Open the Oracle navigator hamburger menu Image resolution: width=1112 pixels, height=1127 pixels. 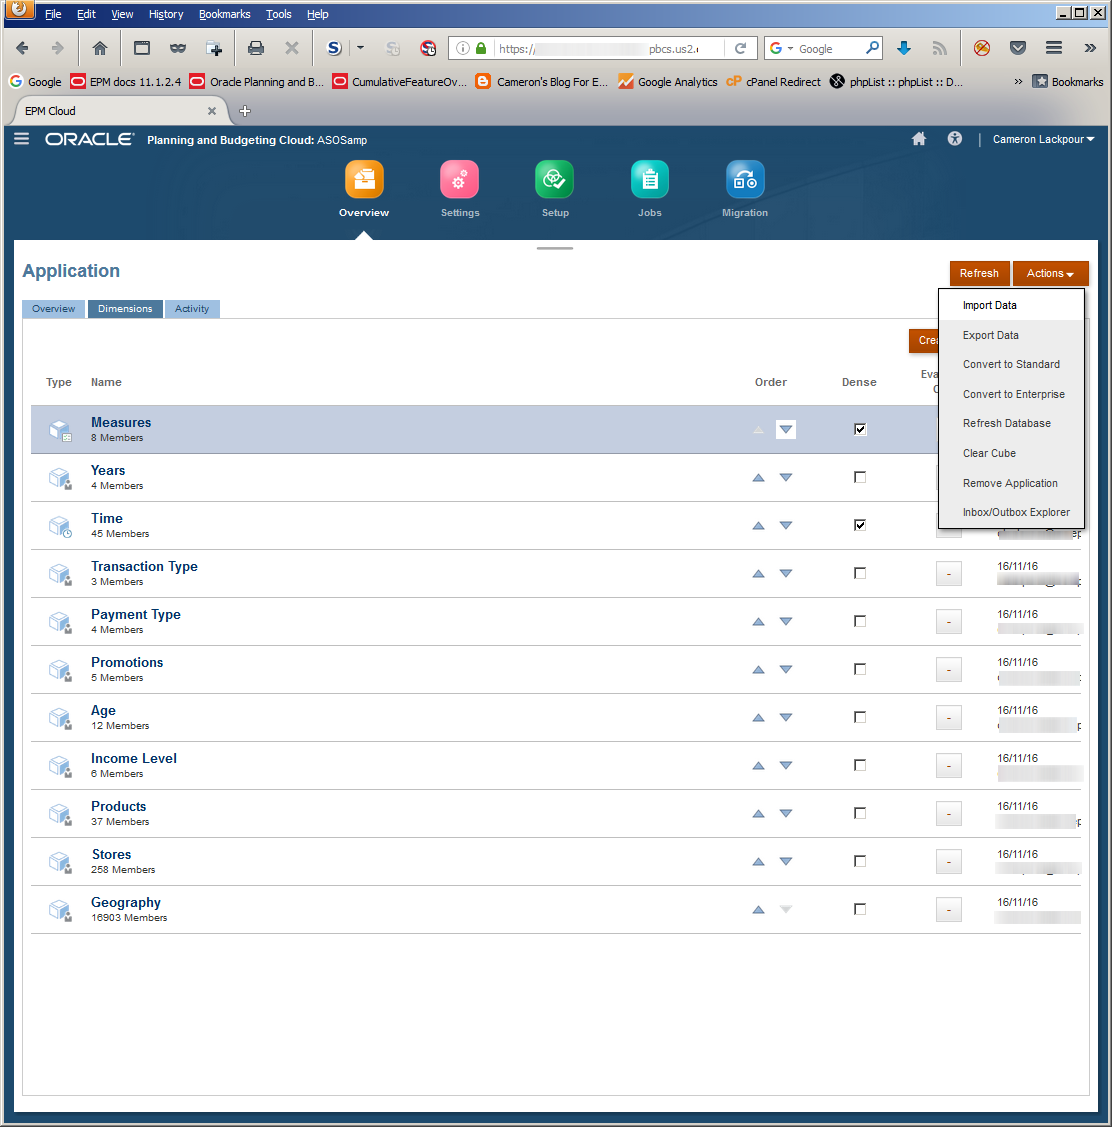pyautogui.click(x=22, y=139)
